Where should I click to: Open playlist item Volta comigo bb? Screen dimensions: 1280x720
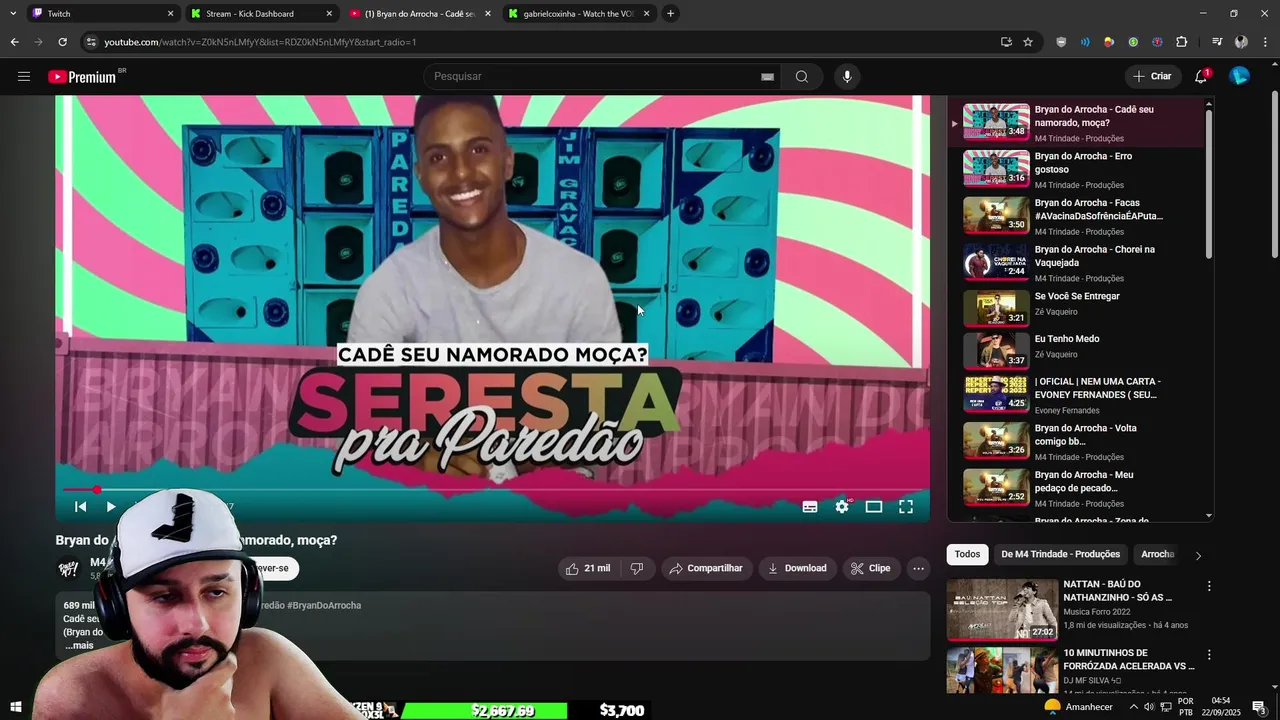[1076, 442]
